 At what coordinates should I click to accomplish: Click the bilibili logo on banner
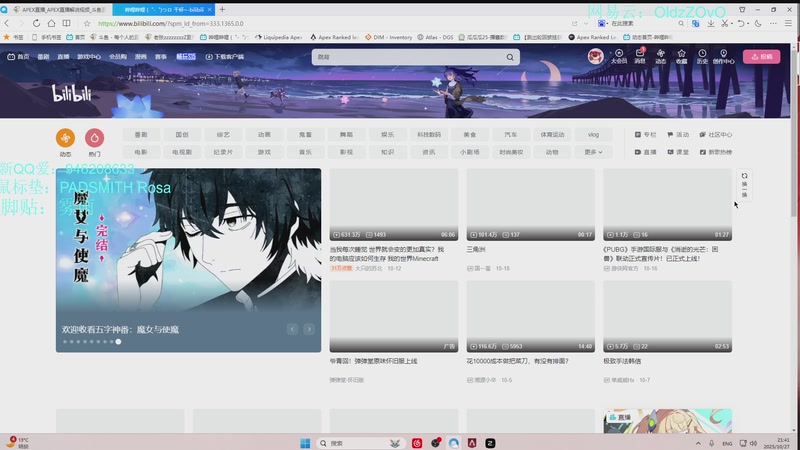pos(71,93)
